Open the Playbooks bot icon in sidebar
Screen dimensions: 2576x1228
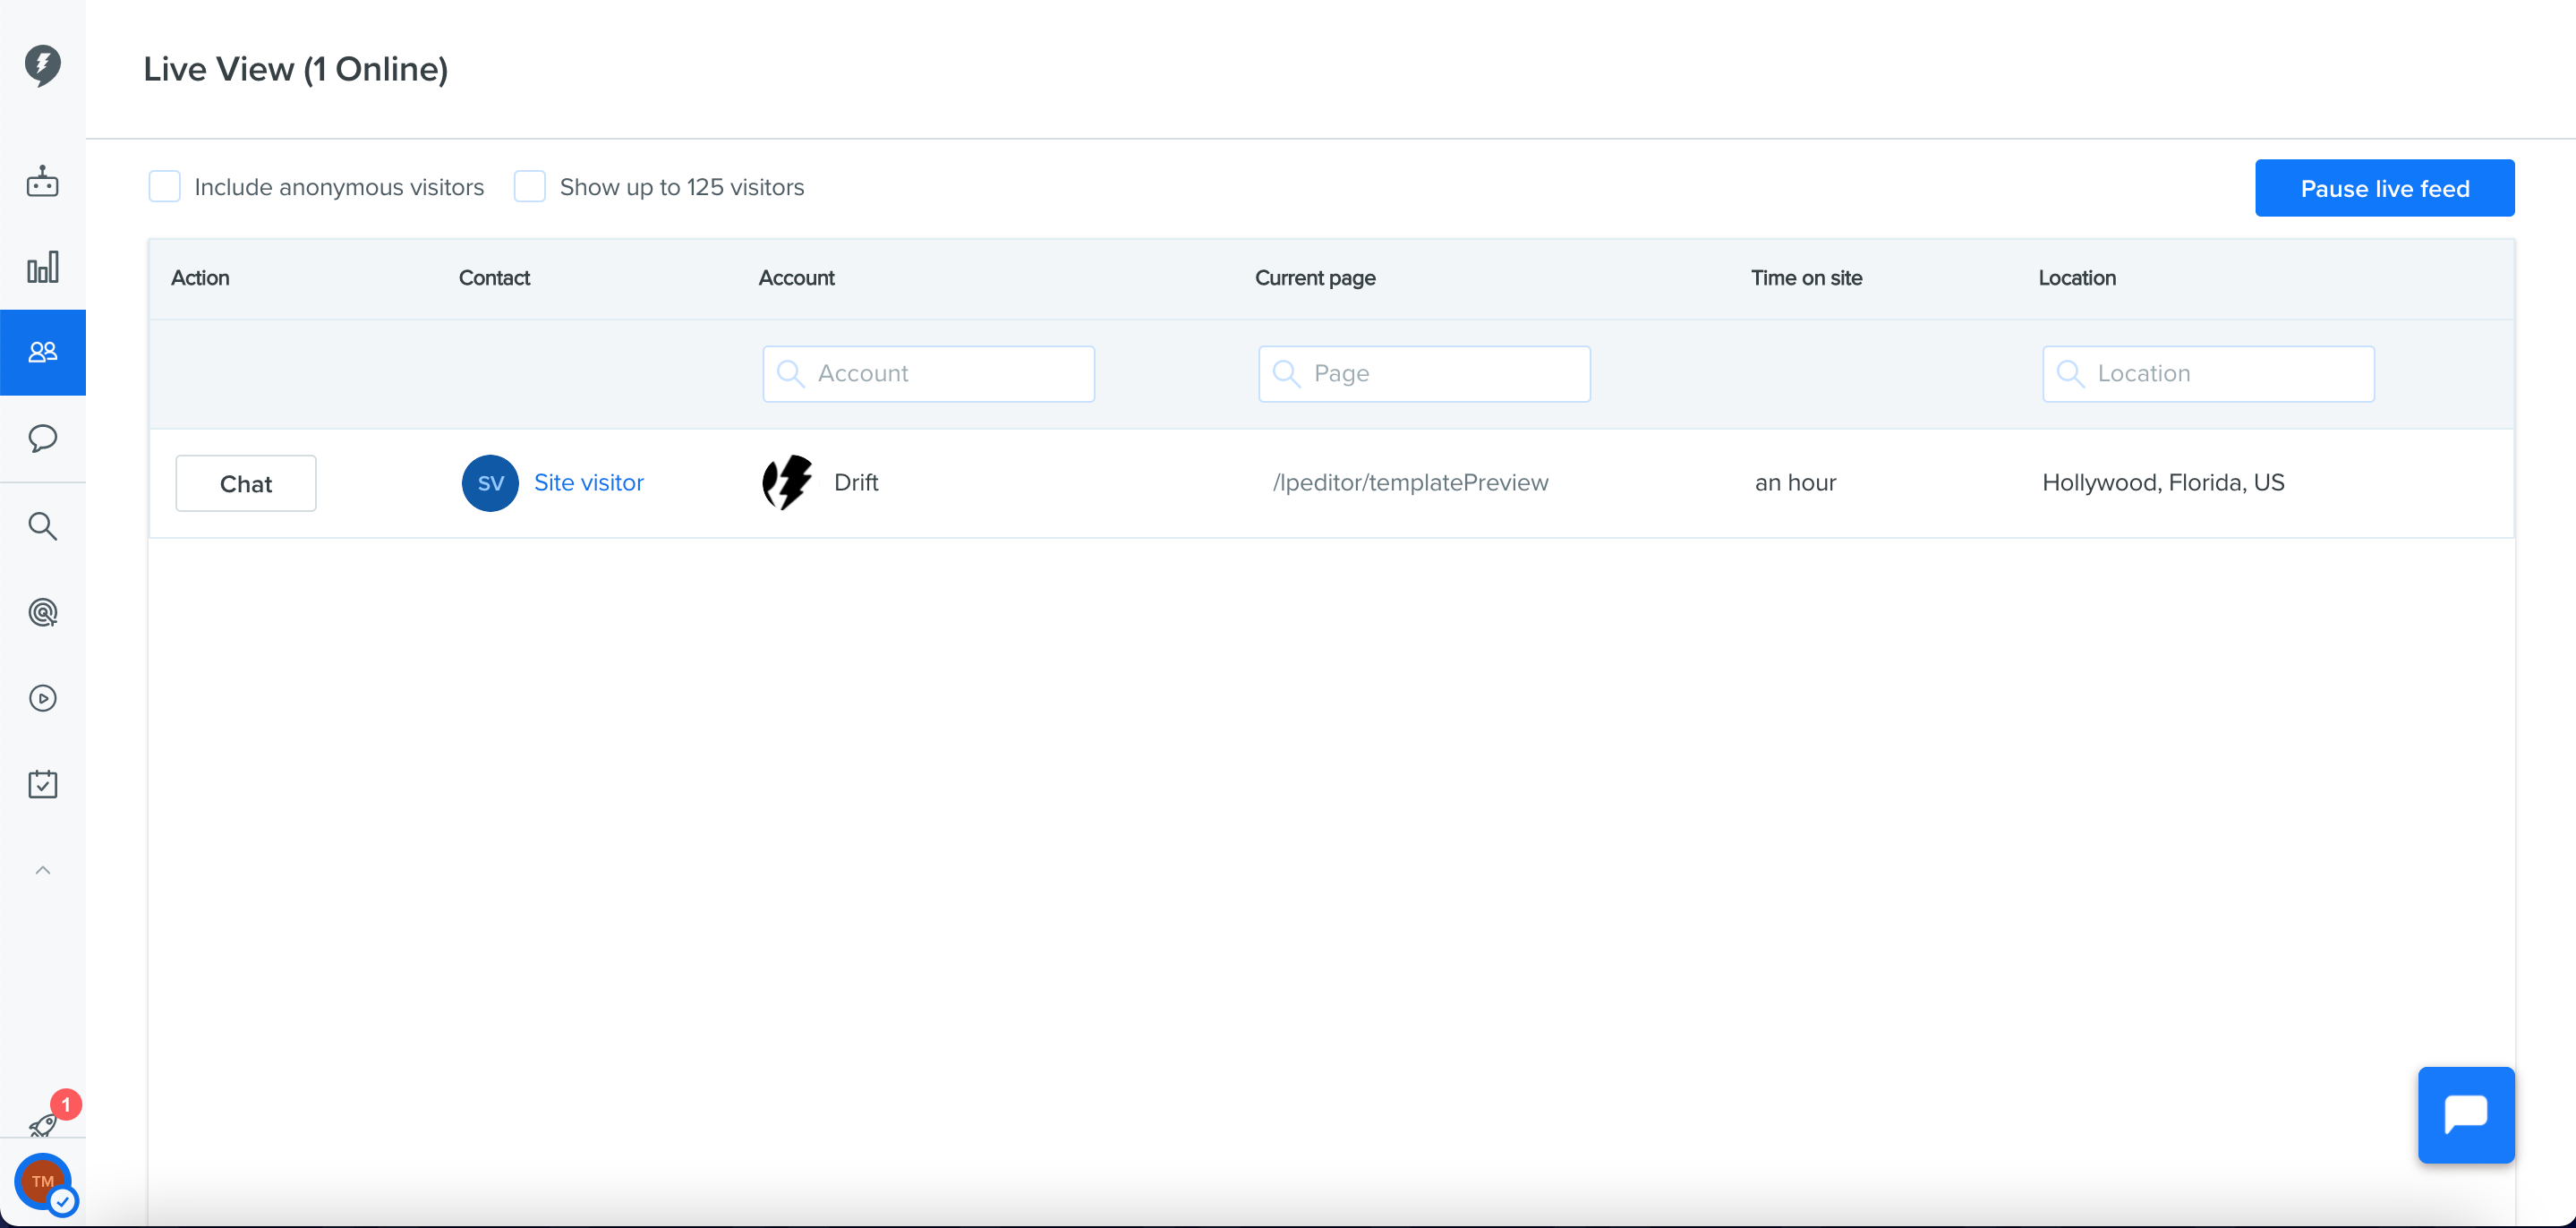pyautogui.click(x=42, y=182)
